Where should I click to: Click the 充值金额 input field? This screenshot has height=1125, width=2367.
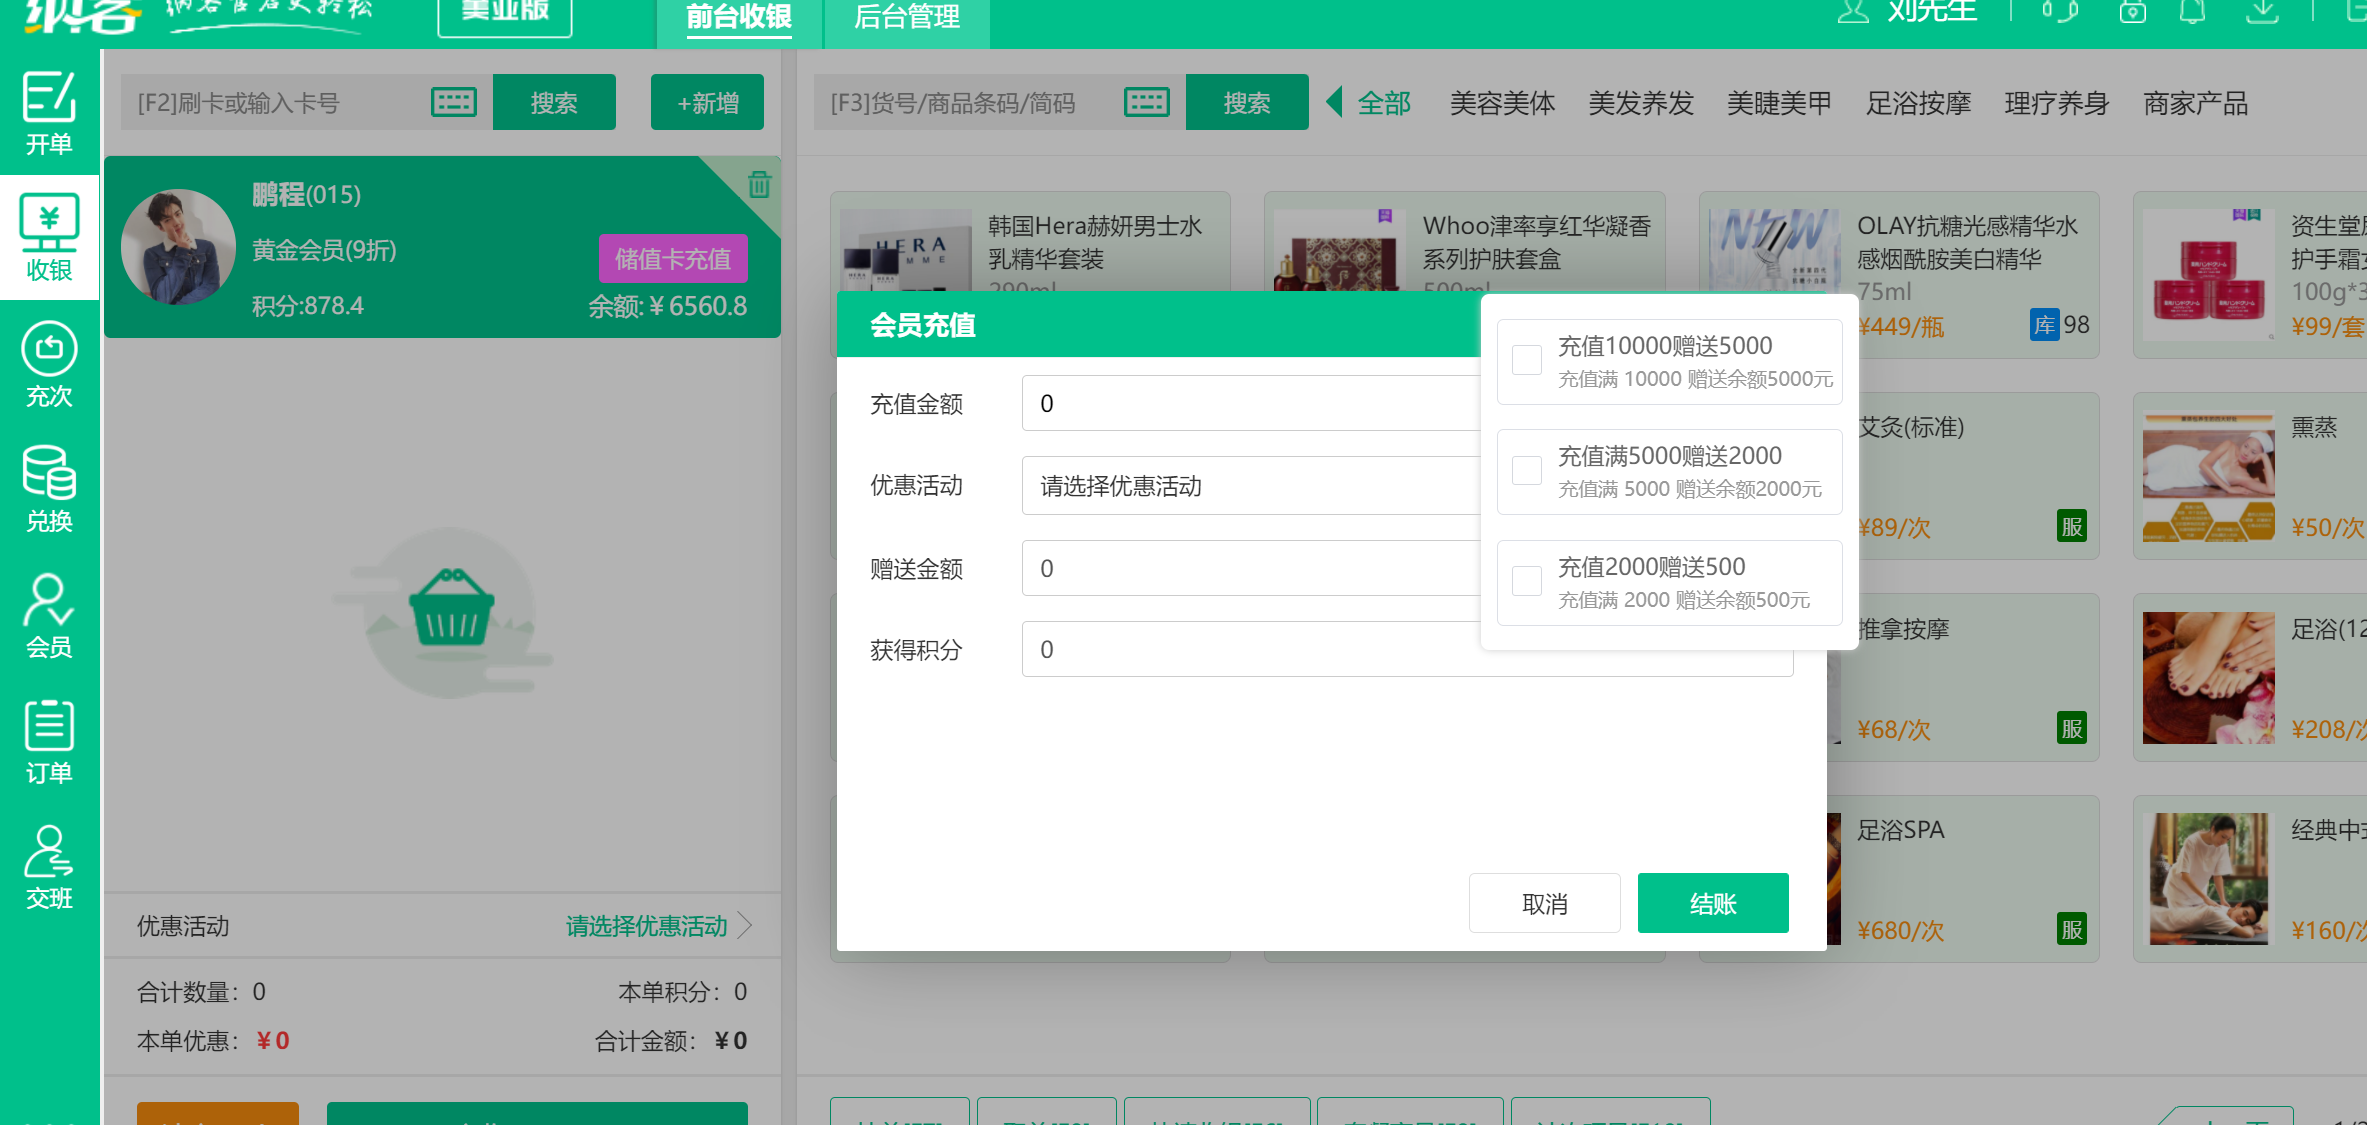pyautogui.click(x=1250, y=403)
